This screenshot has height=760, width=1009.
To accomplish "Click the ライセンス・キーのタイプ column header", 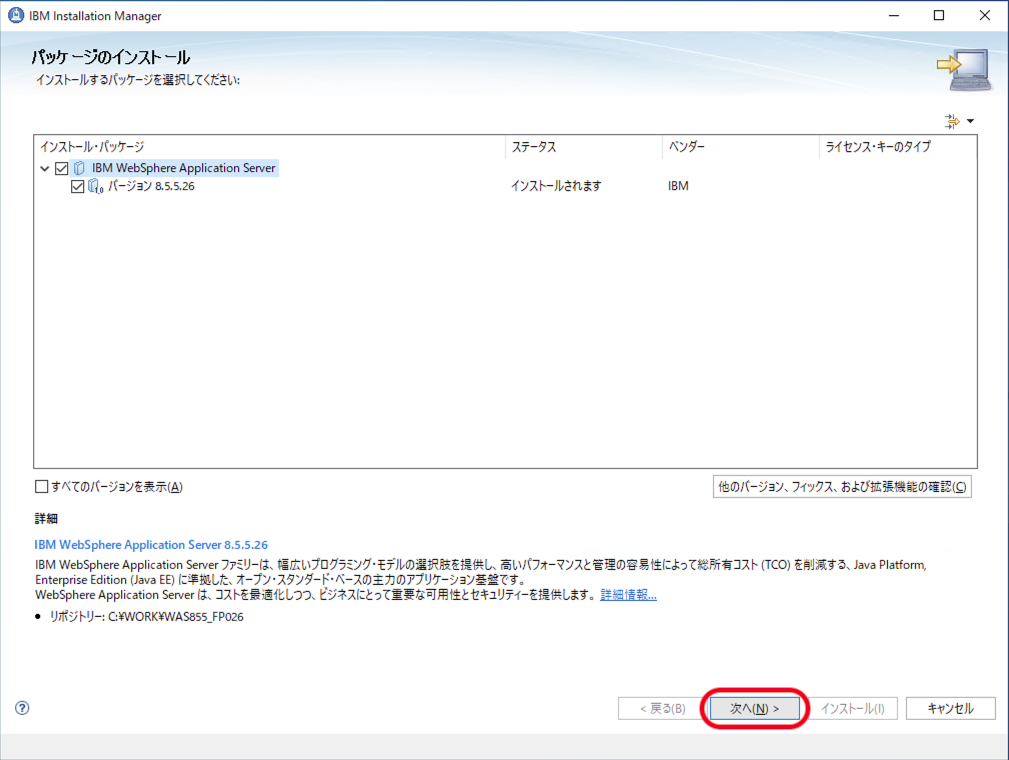I will pyautogui.click(x=898, y=147).
